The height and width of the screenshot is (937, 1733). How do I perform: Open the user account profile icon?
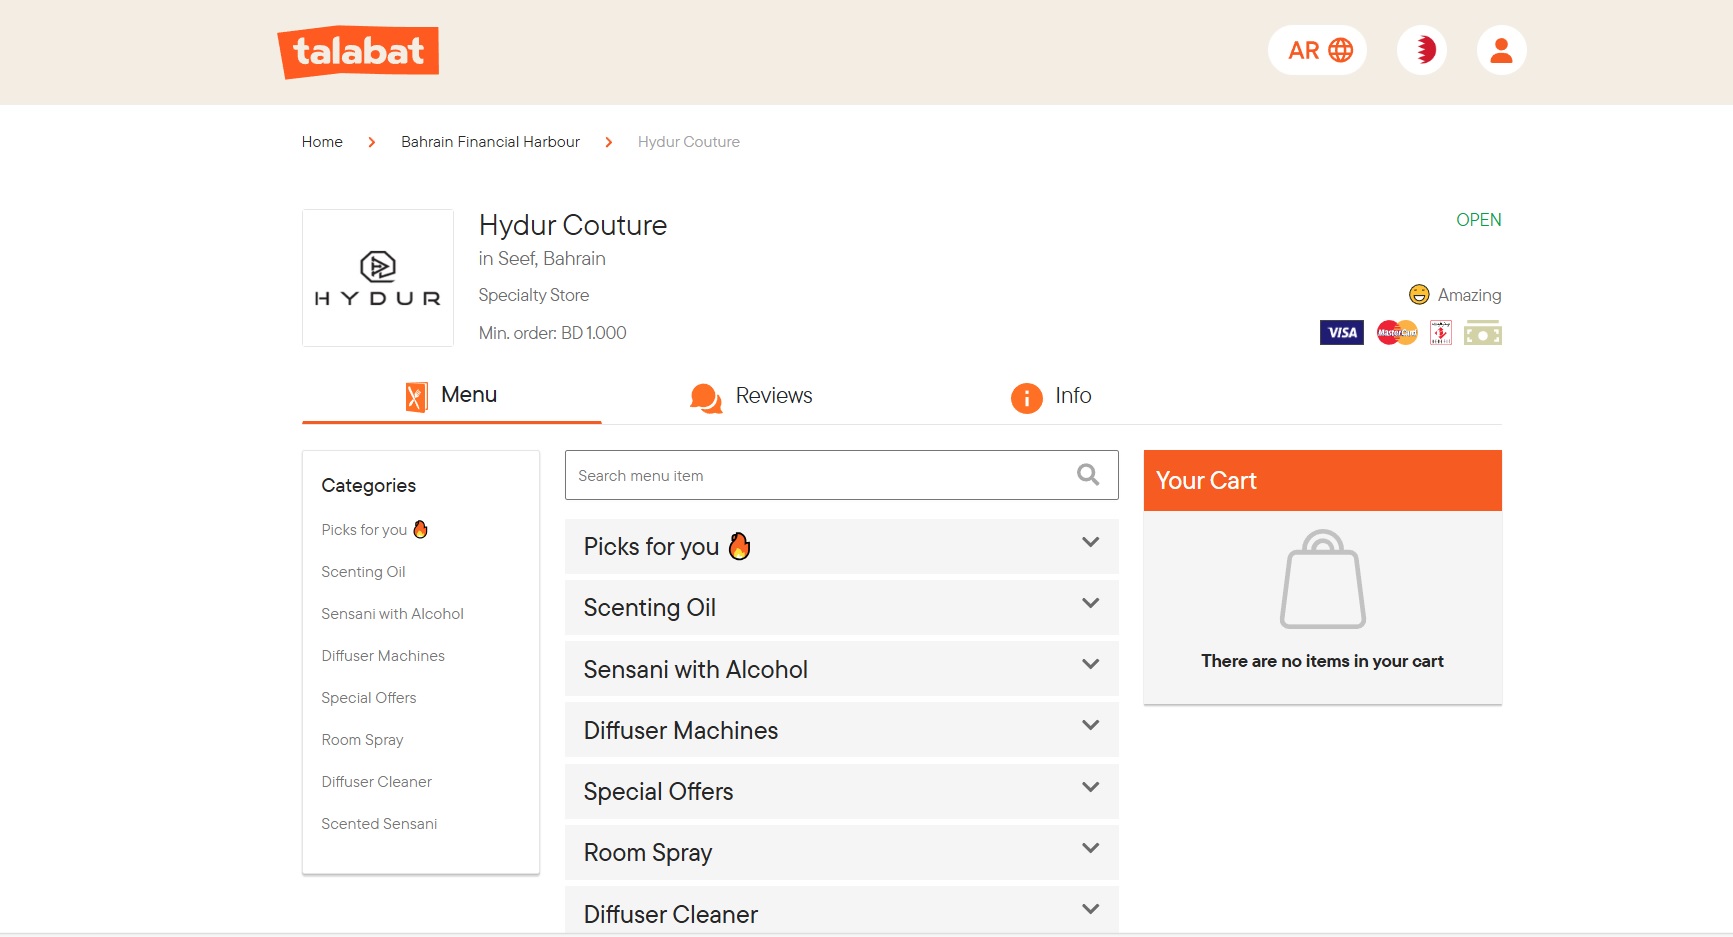pos(1501,50)
